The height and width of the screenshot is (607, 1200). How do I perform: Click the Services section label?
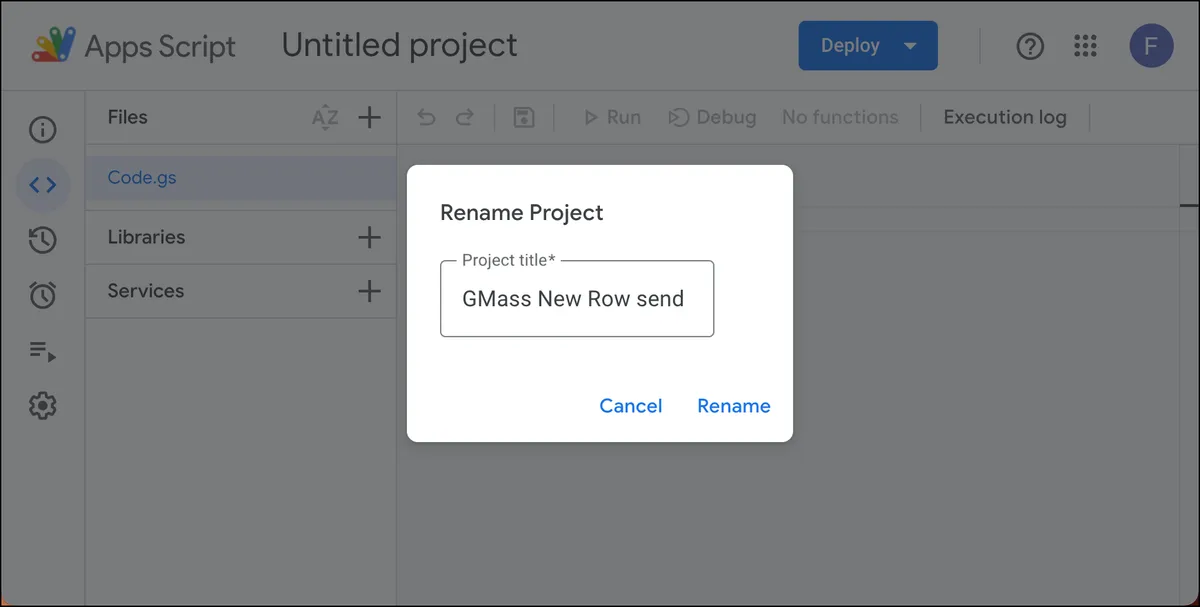pyautogui.click(x=146, y=291)
